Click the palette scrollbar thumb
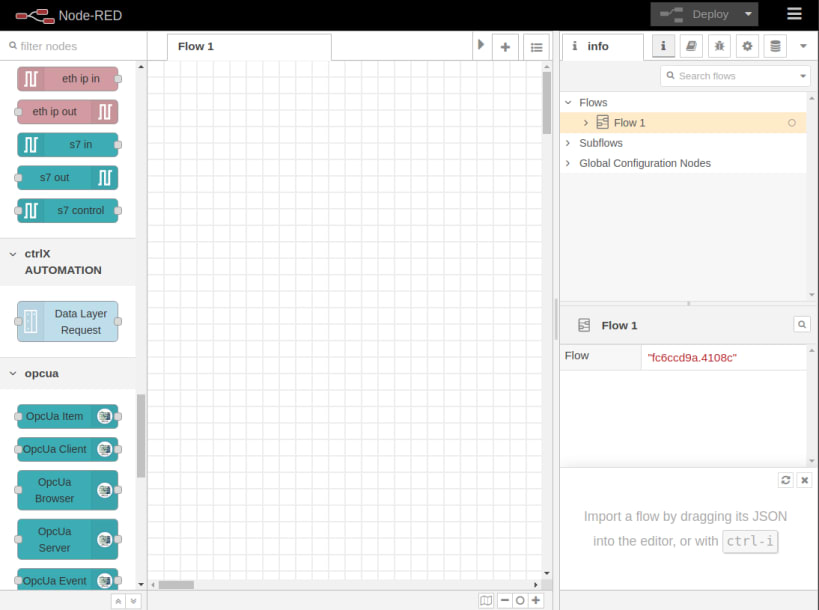This screenshot has width=819, height=610. coord(141,436)
